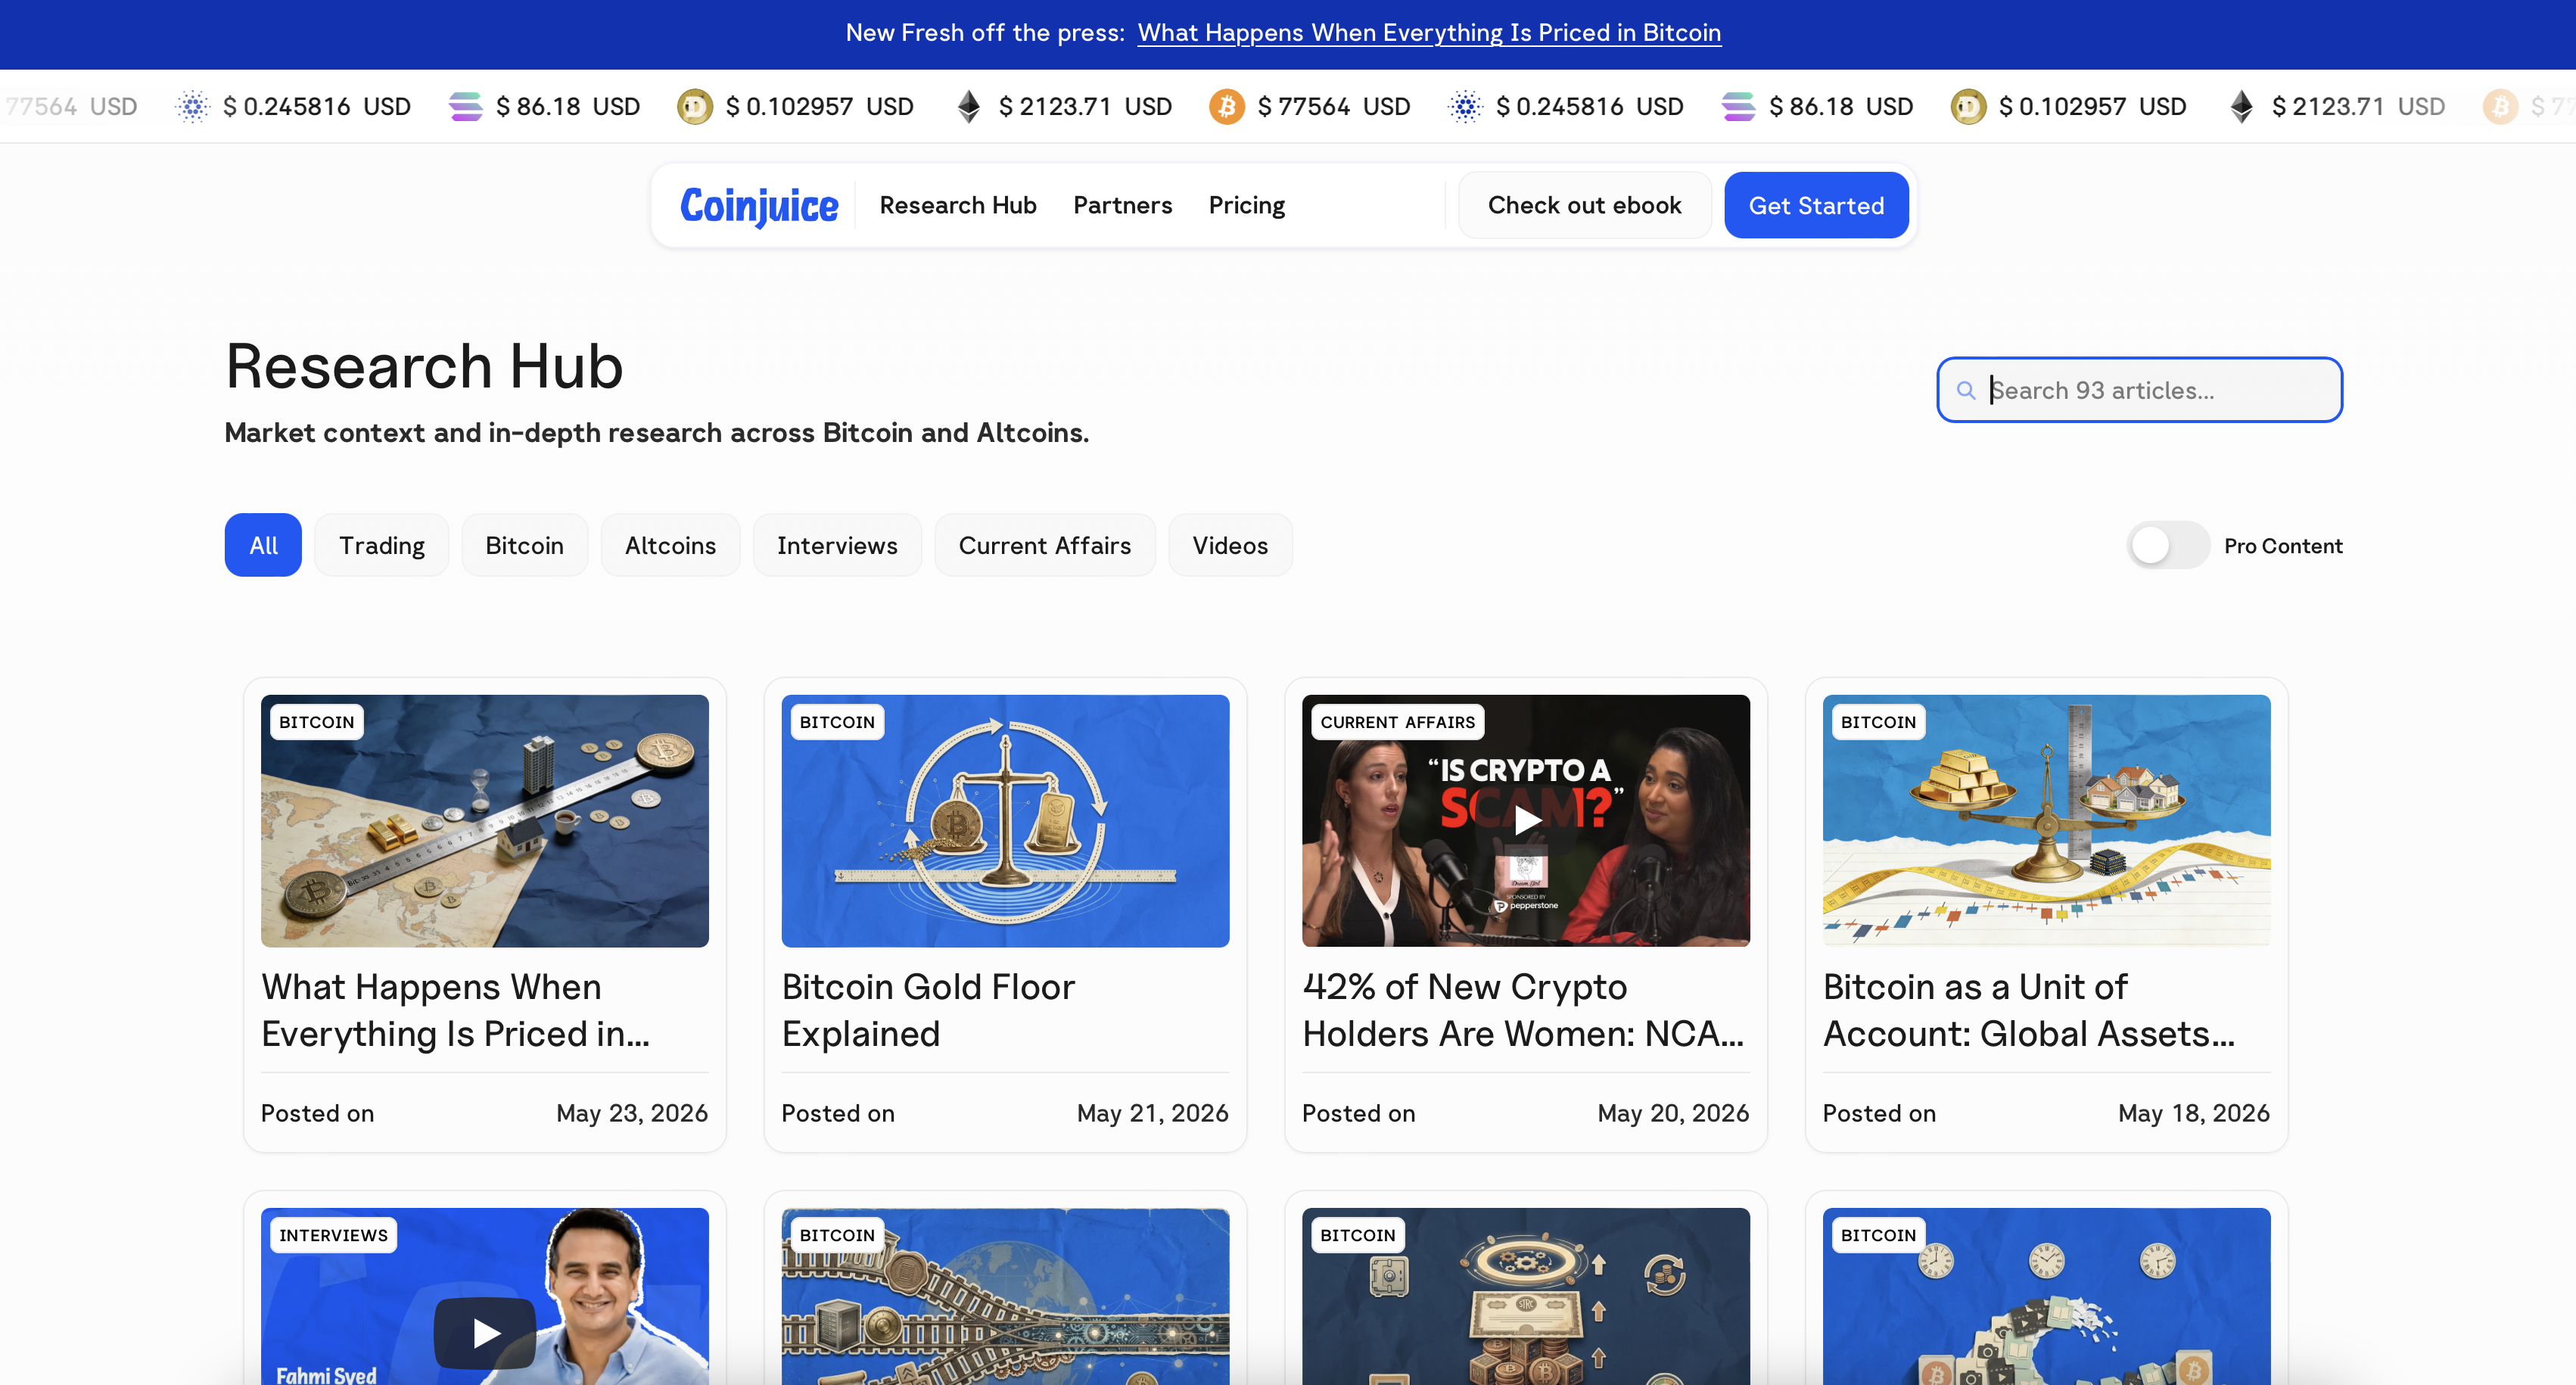Viewport: 2576px width, 1385px height.
Task: Click the orange Bitcoin icon beside $77564
Action: click(x=1226, y=106)
